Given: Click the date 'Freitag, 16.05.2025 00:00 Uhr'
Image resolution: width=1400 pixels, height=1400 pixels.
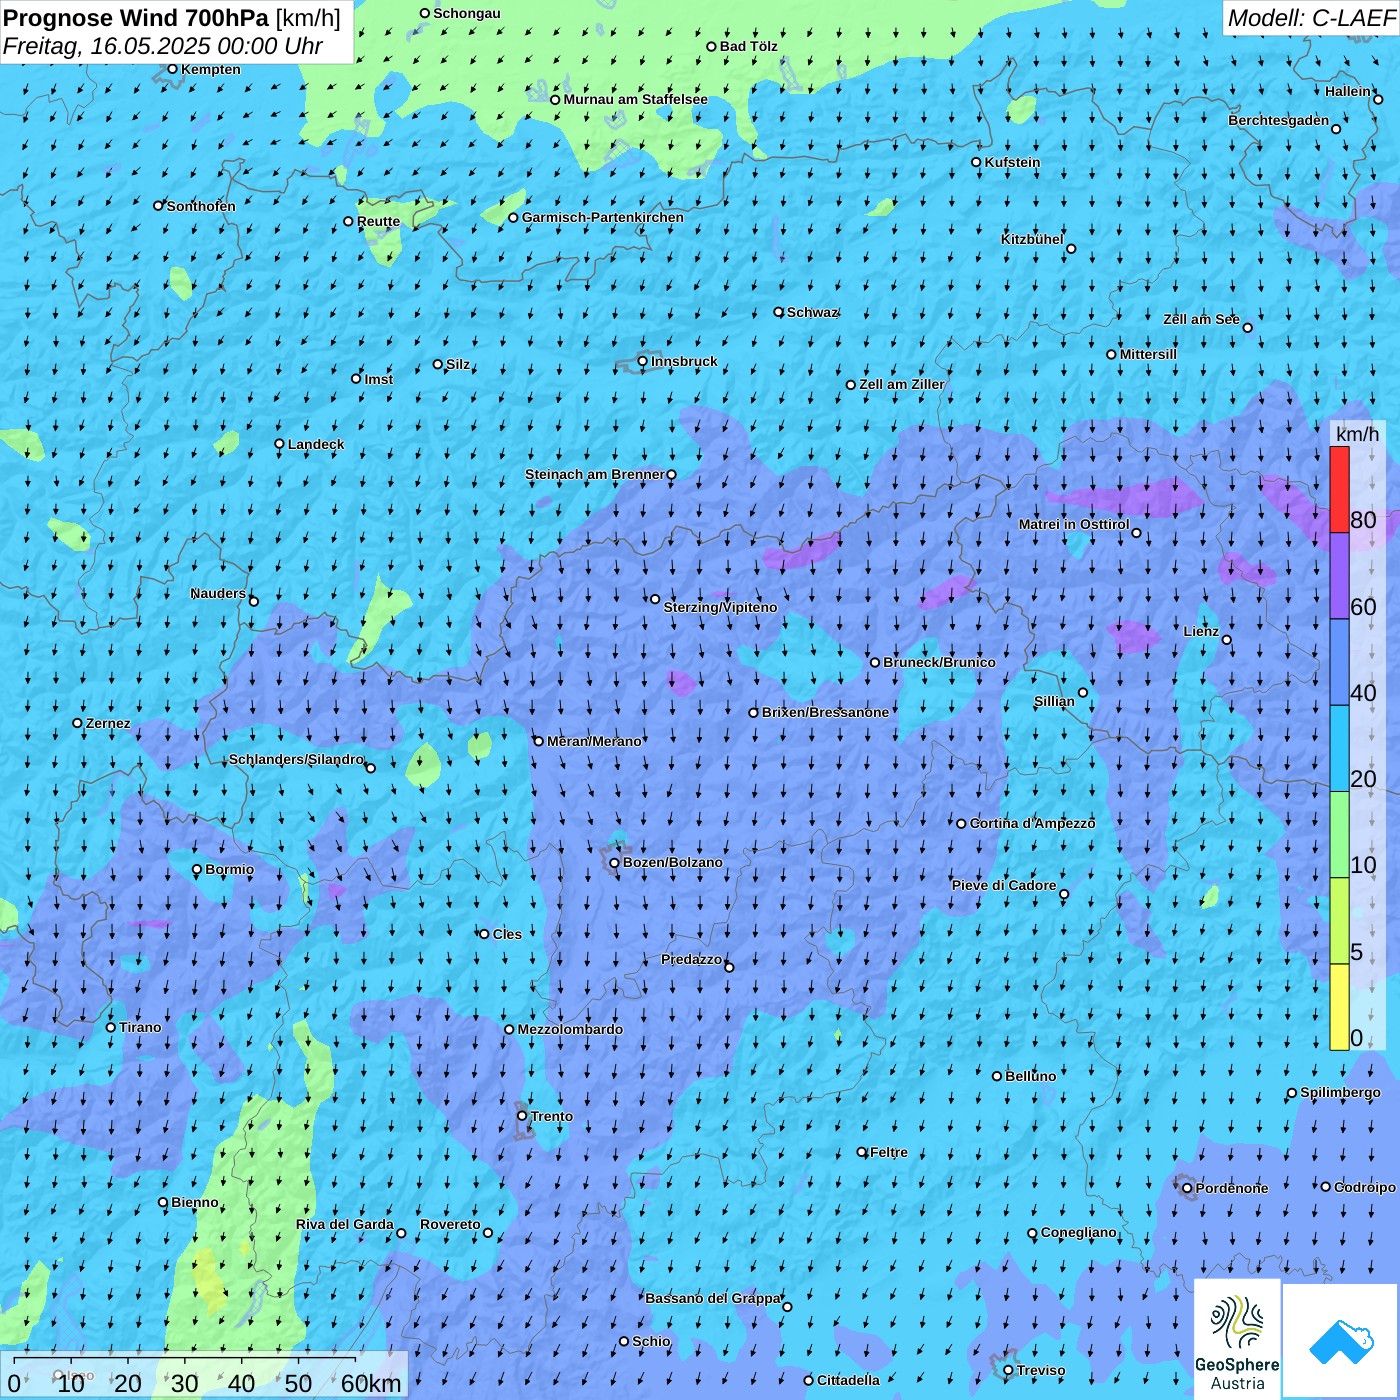Looking at the screenshot, I should (x=163, y=47).
